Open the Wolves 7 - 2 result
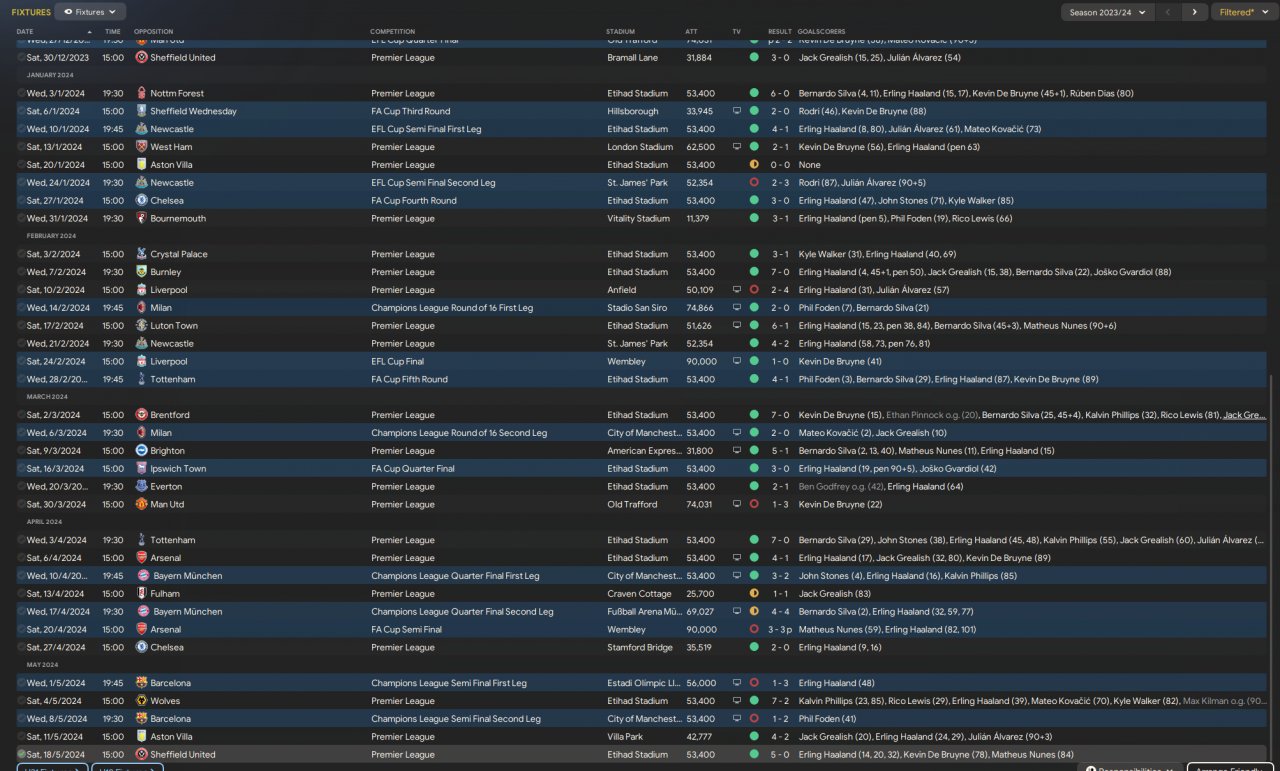1280x771 pixels. point(779,701)
